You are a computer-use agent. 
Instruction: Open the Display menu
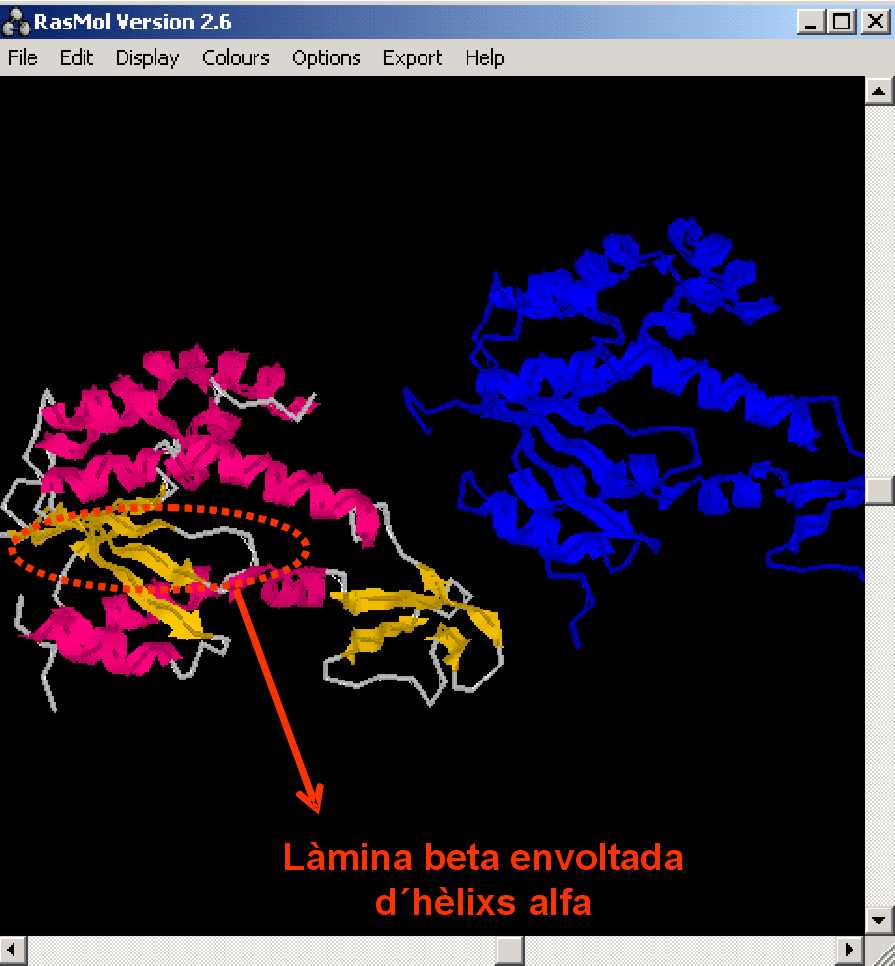pyautogui.click(x=147, y=58)
